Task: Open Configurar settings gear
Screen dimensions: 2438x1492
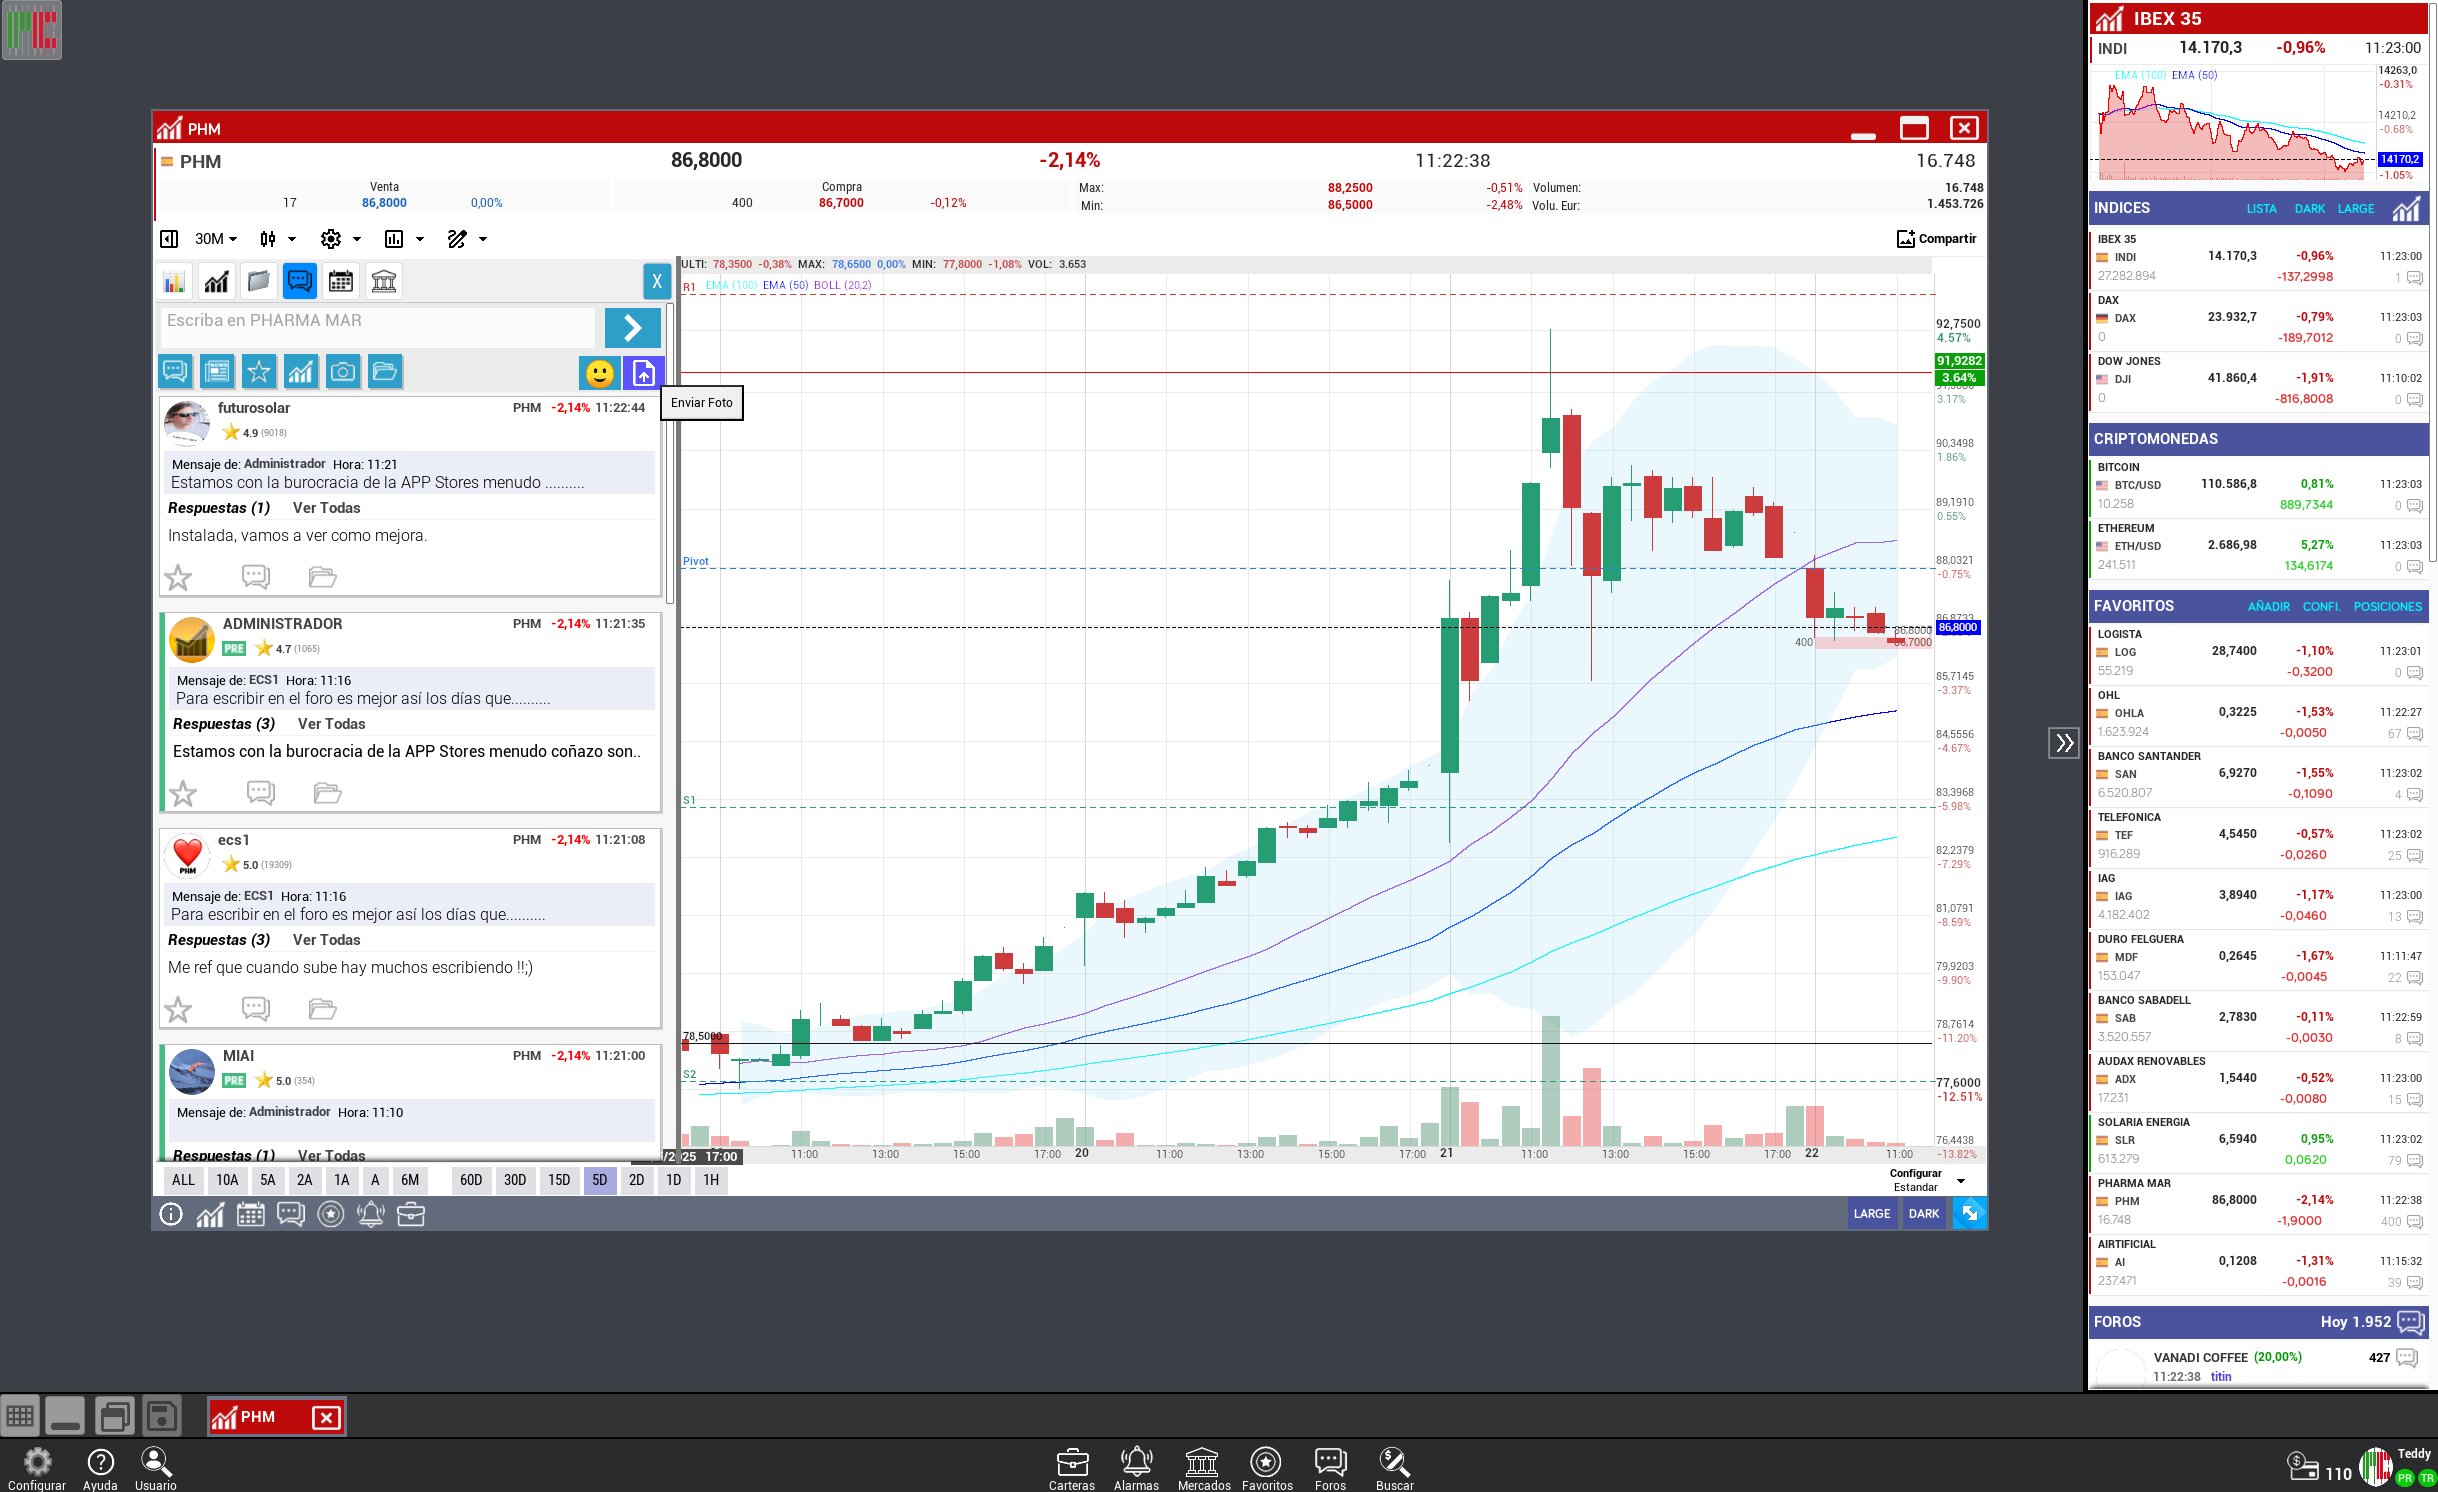Action: click(37, 1469)
